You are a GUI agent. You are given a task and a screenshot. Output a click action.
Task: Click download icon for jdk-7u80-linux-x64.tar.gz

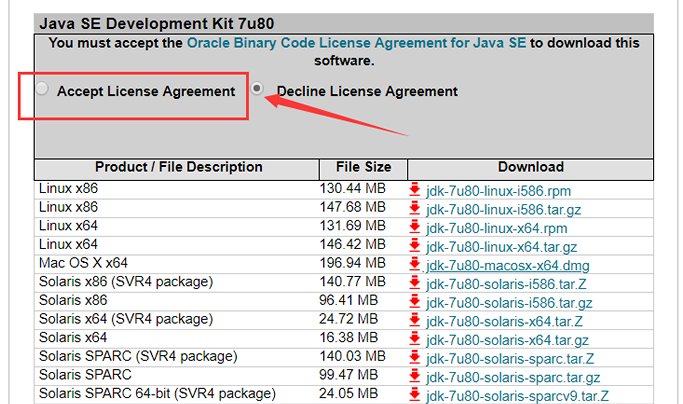pos(415,246)
